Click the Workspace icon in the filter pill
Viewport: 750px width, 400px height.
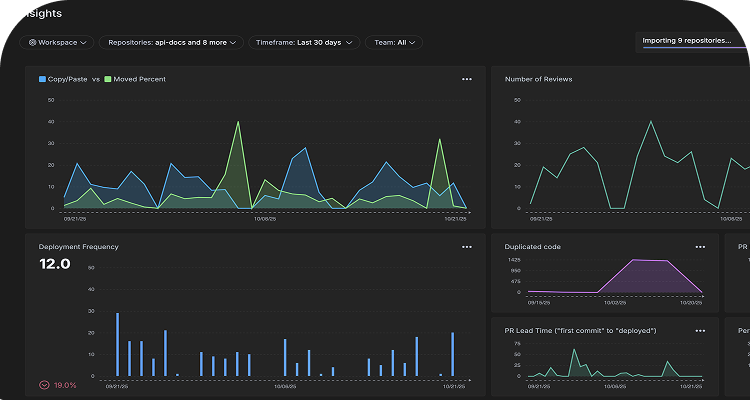click(33, 43)
